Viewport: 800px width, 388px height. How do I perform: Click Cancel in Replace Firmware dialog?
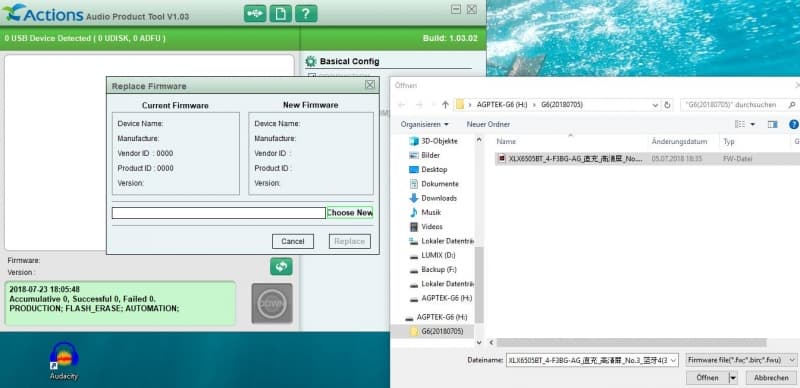293,241
